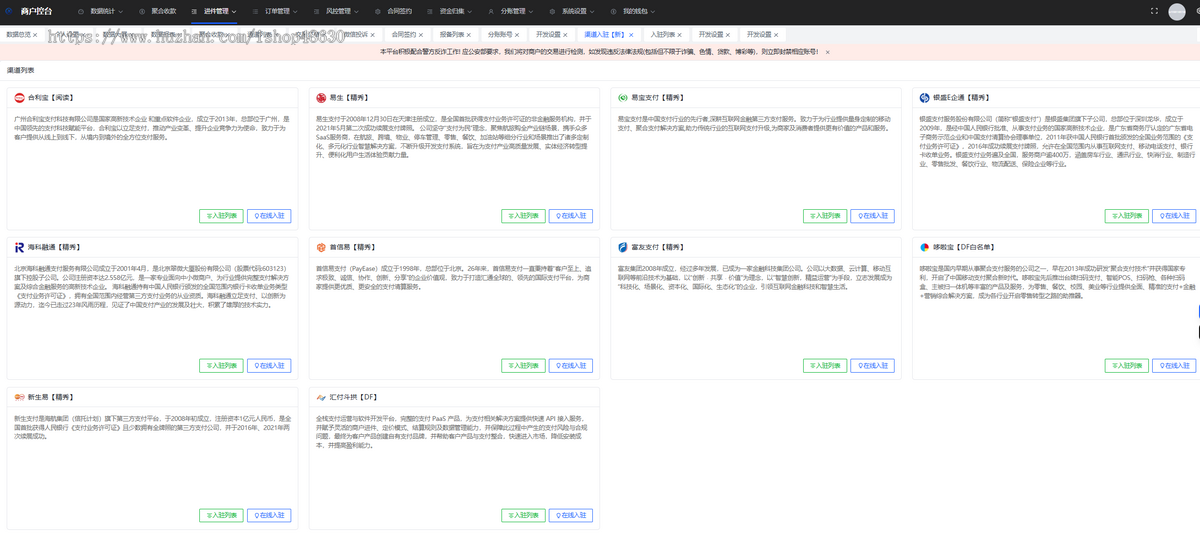Click the 汇付斗拱【DF】 card title

[x=354, y=396]
